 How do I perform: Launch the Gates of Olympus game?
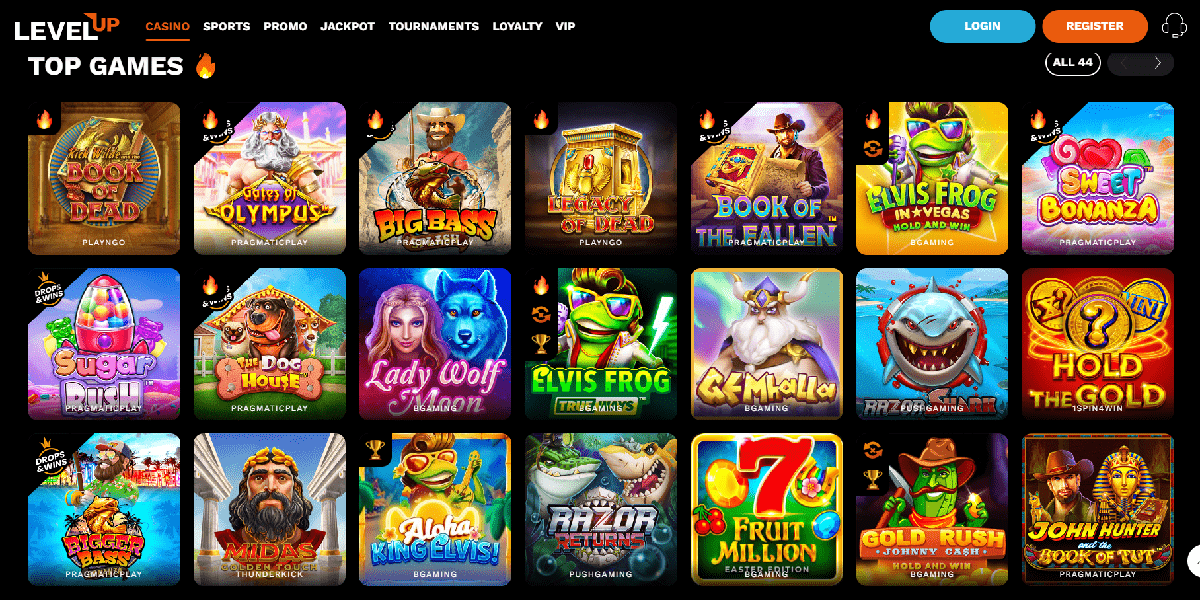(x=270, y=178)
